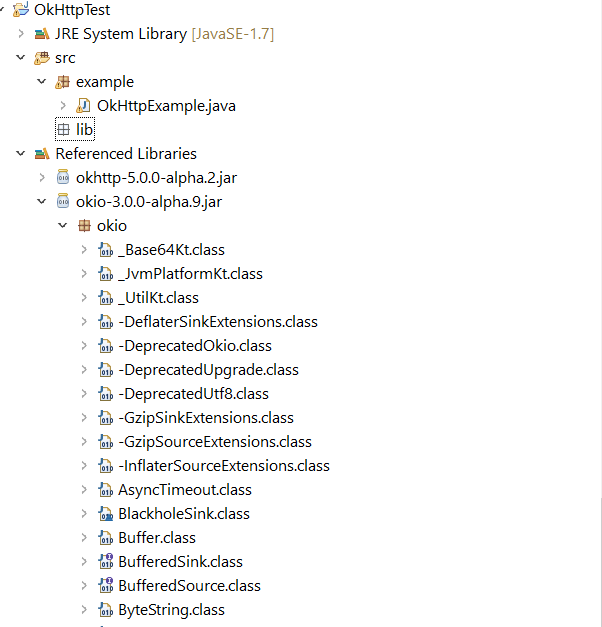Image resolution: width=602 pixels, height=627 pixels.
Task: Click the OkHttpTest project icon
Action: pos(21,10)
